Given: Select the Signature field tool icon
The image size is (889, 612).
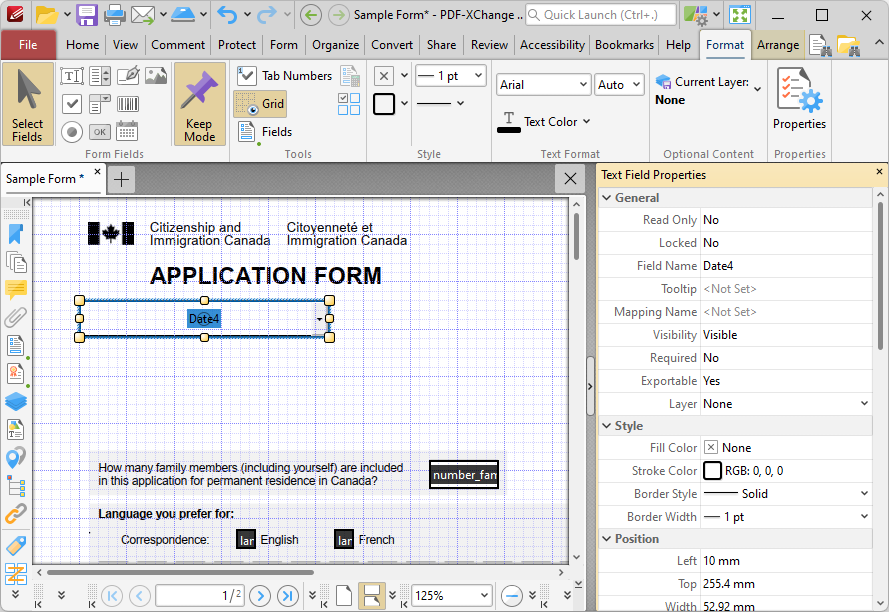Looking at the screenshot, I should pos(128,76).
